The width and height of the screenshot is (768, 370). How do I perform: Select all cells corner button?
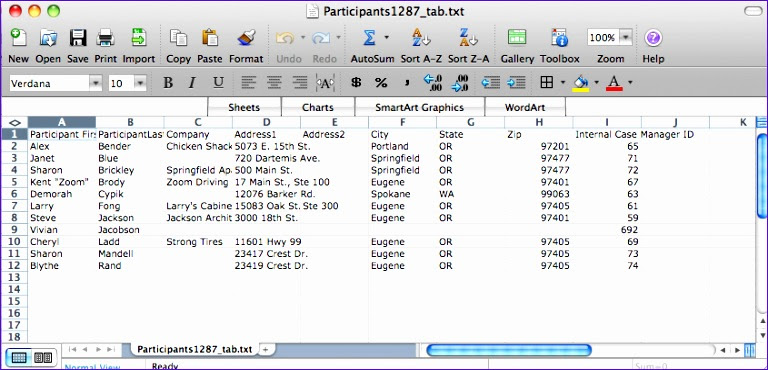[14, 122]
